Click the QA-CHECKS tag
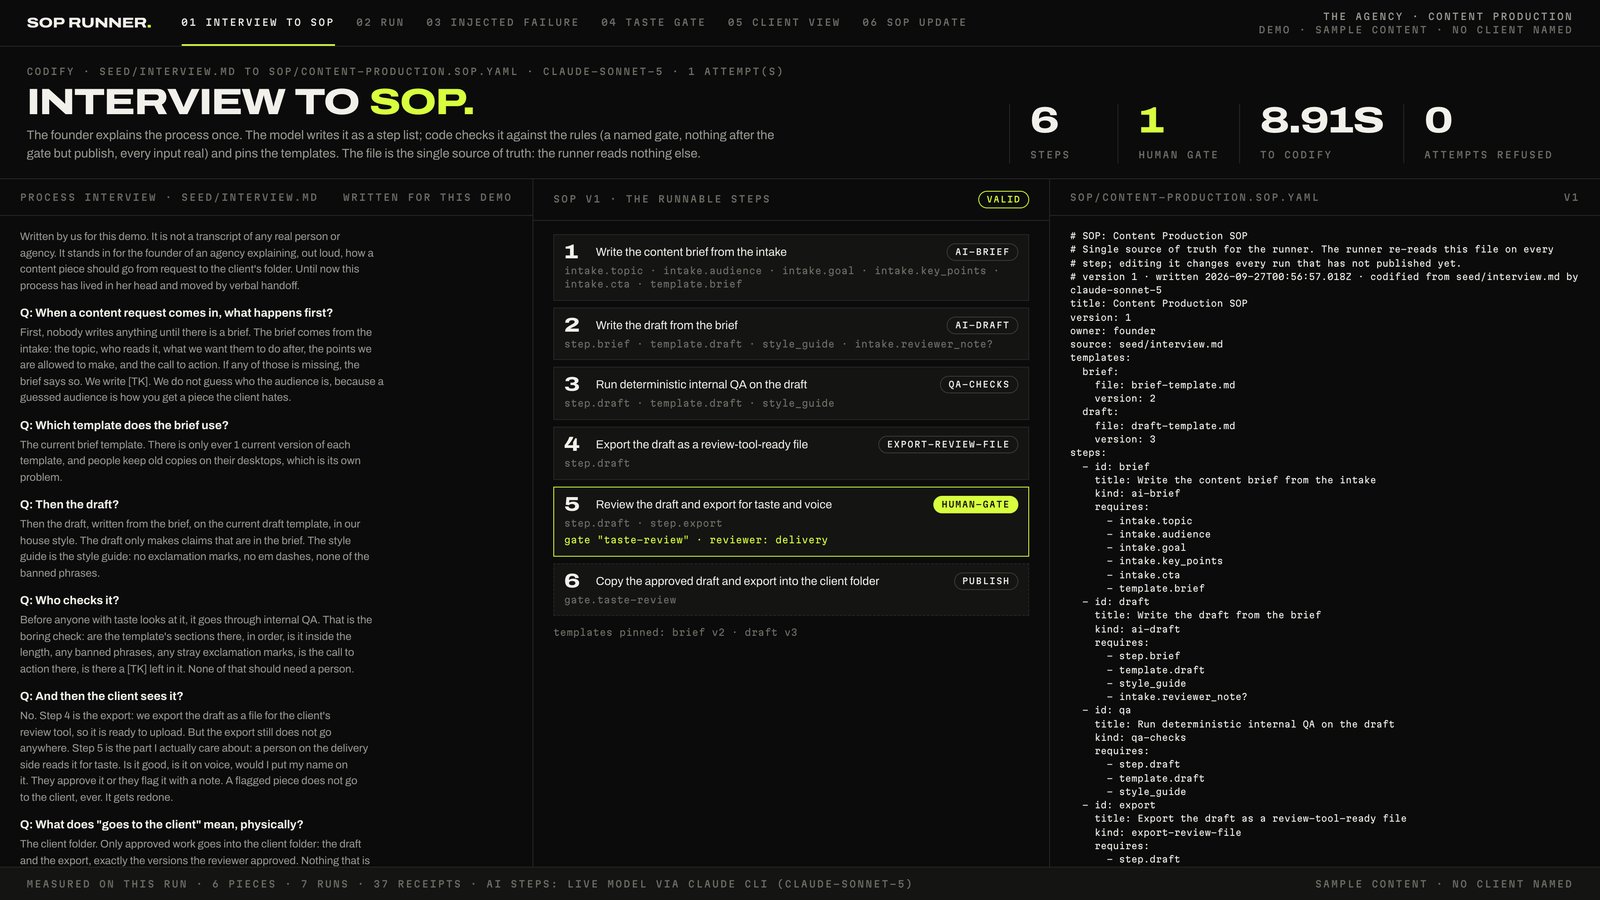 pyautogui.click(x=979, y=384)
